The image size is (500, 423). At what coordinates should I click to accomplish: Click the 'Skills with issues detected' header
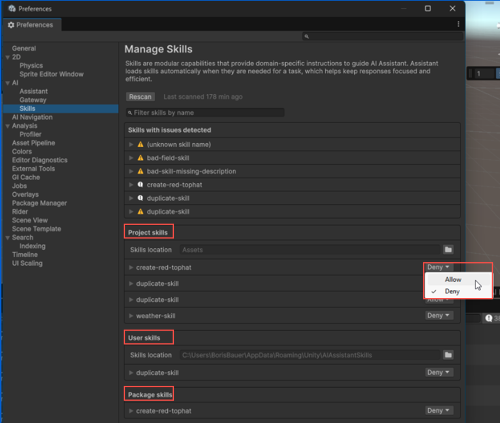tap(169, 130)
